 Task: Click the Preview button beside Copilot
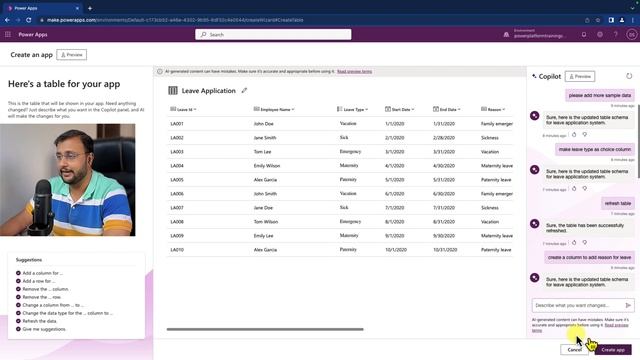(580, 76)
